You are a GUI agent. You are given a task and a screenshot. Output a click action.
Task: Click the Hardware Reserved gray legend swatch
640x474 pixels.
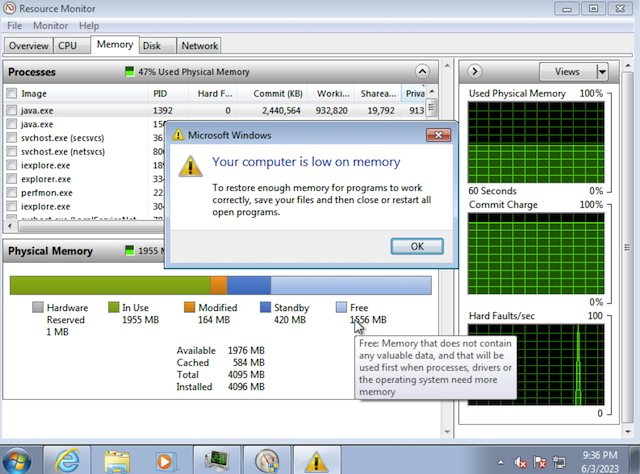click(x=38, y=307)
